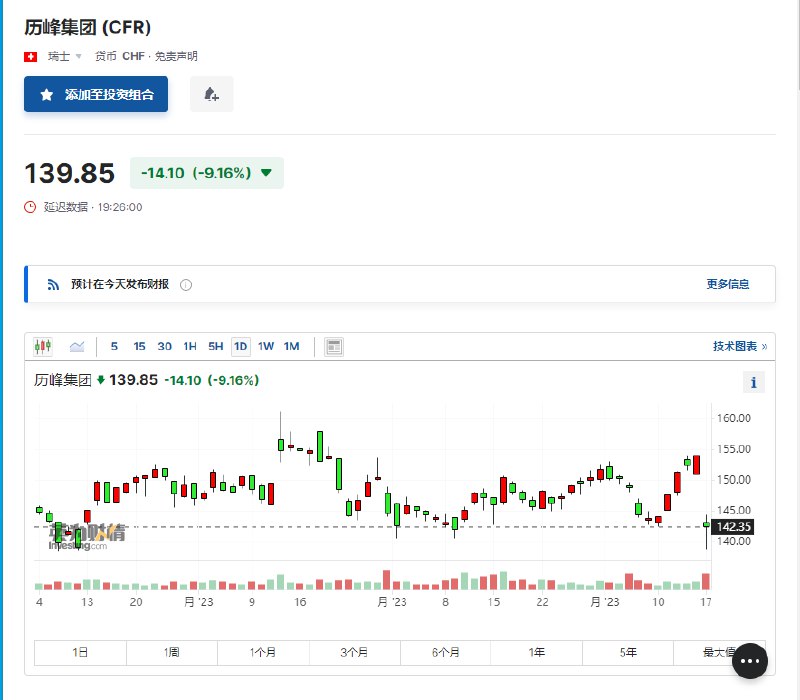800x700 pixels.
Task: Open the price alert bell icon
Action: coord(211,94)
